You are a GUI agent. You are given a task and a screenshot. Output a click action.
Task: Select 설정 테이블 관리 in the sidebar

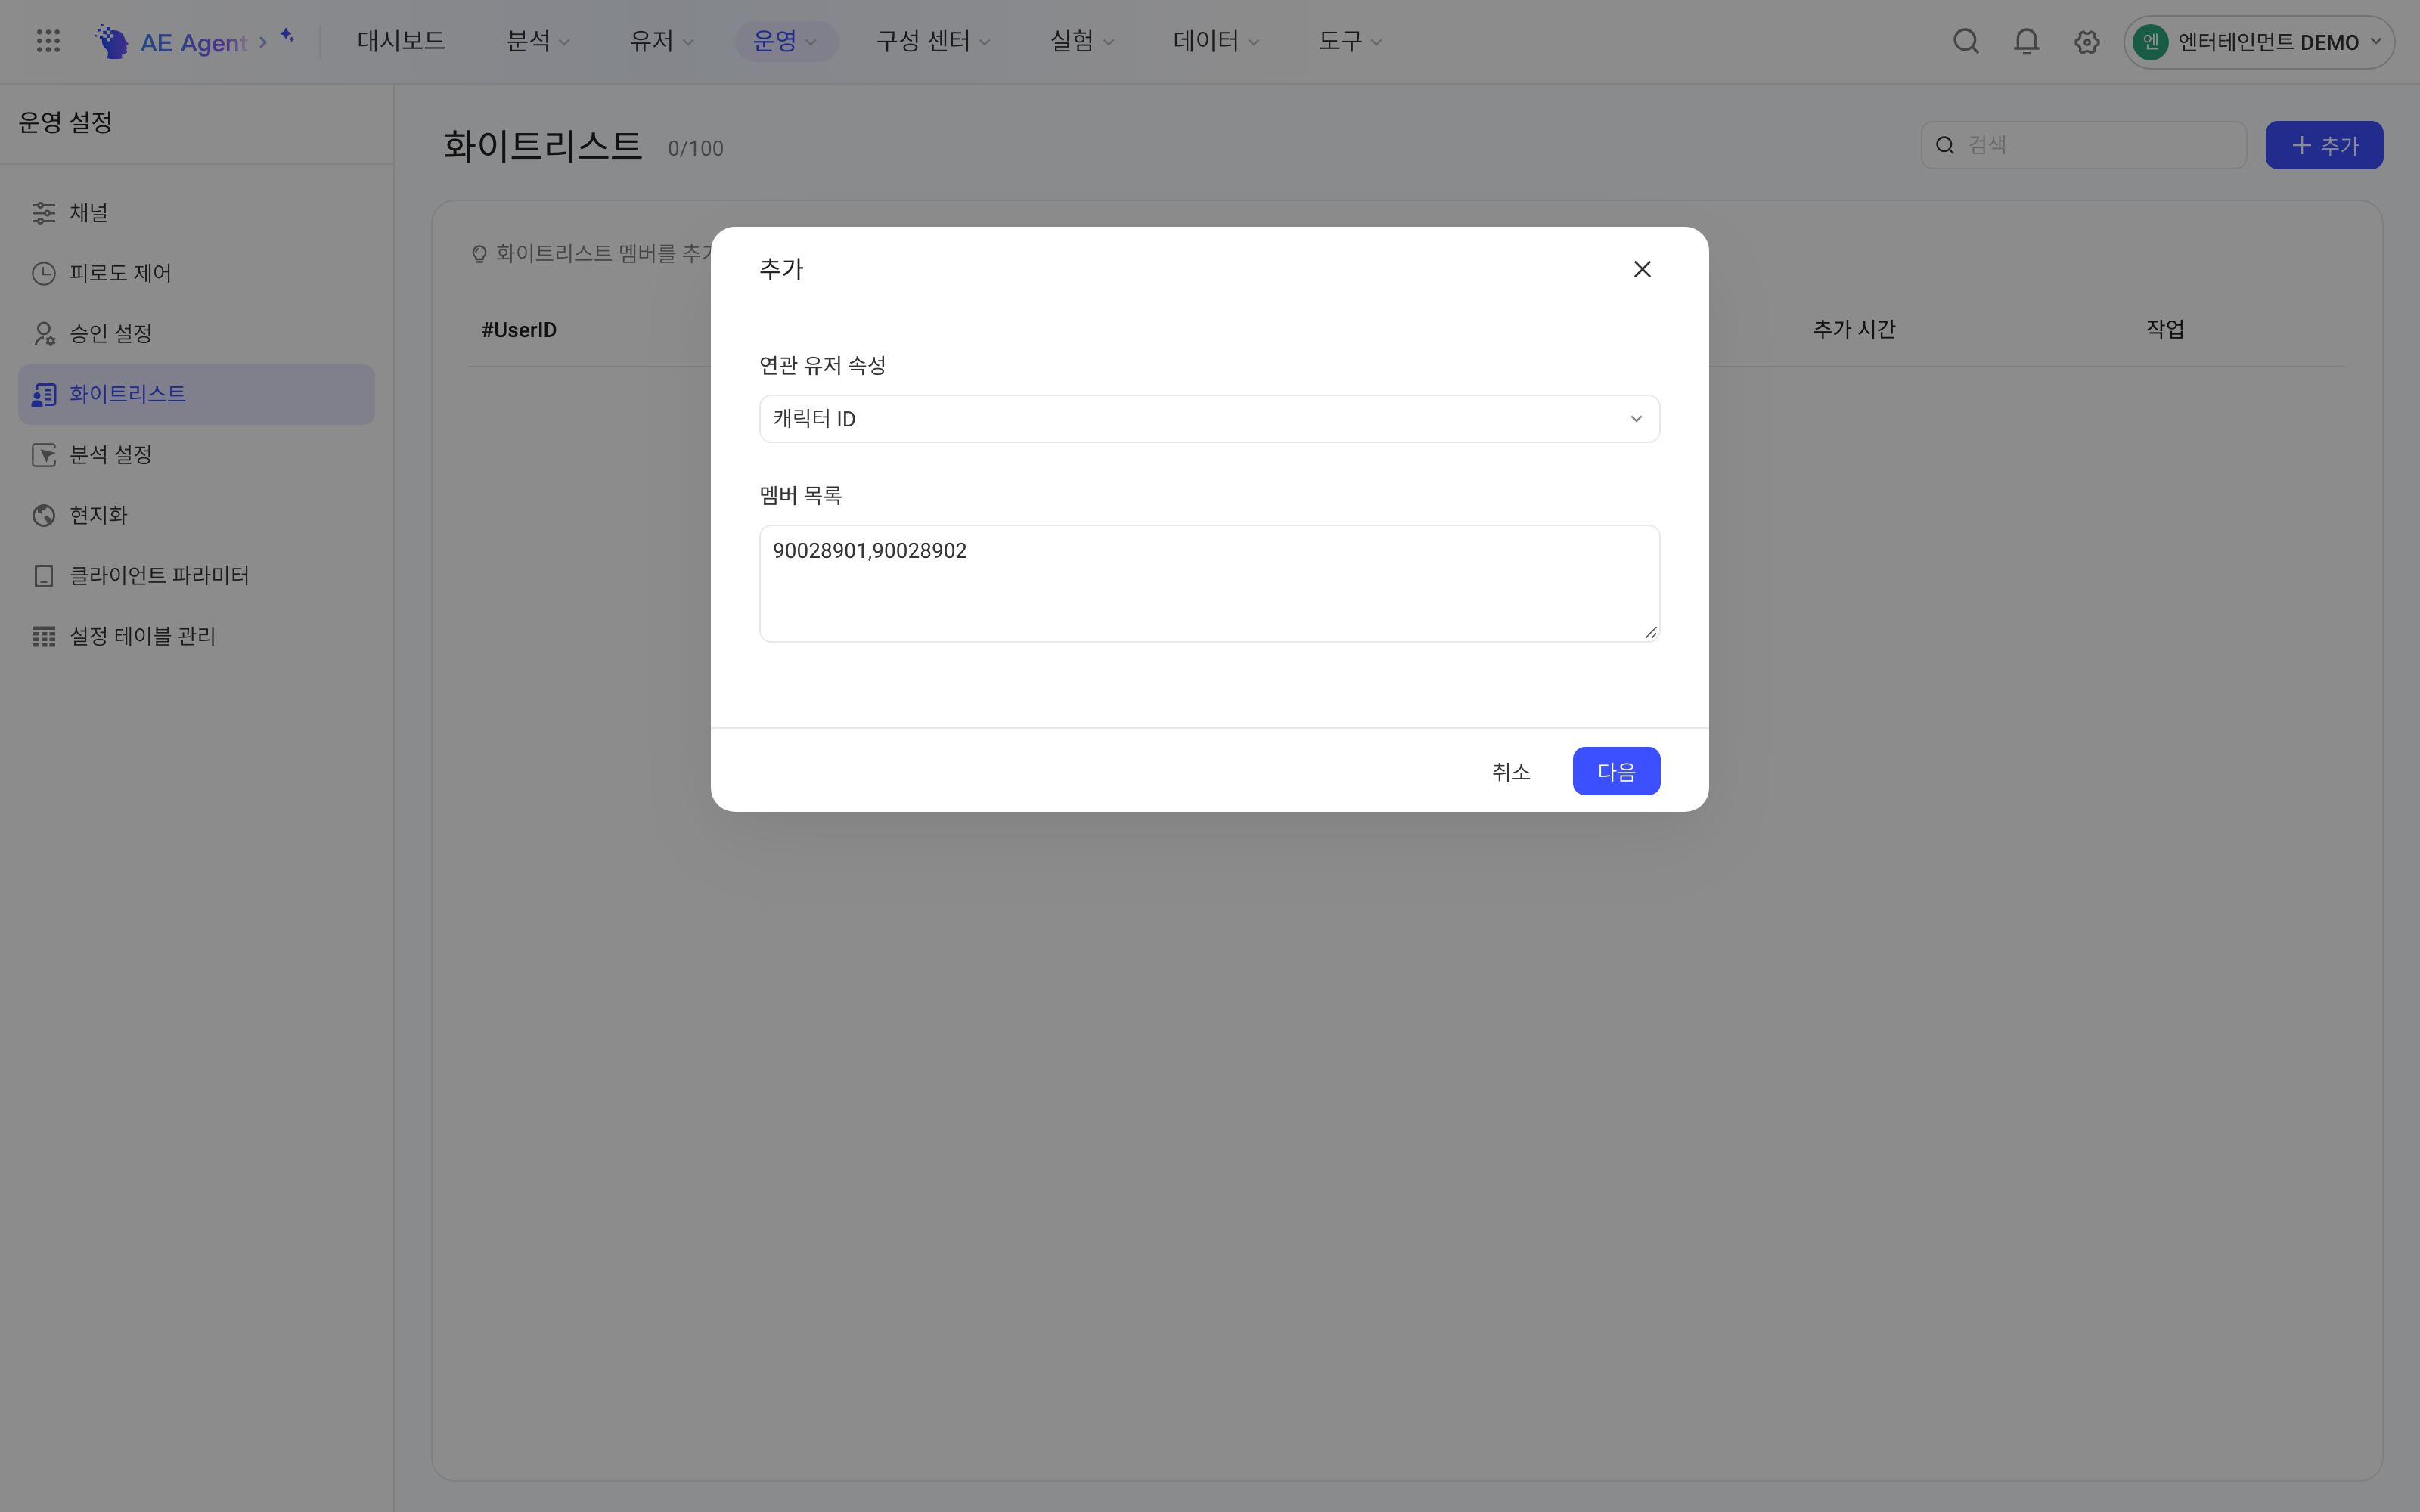(196, 636)
